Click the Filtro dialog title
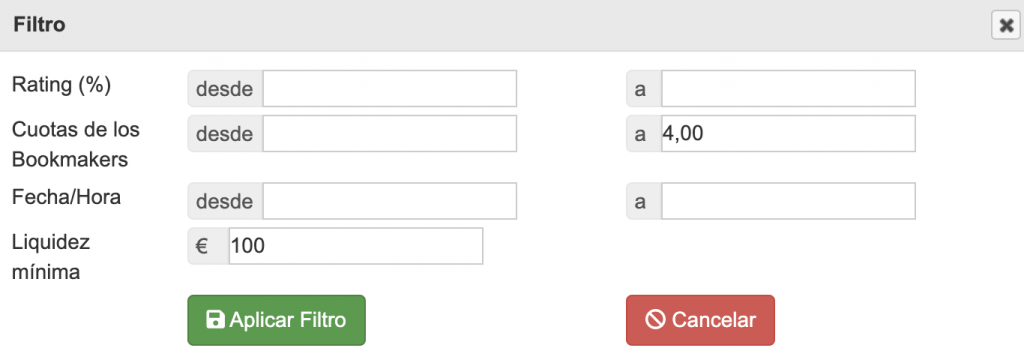This screenshot has width=1024, height=363. [x=40, y=25]
